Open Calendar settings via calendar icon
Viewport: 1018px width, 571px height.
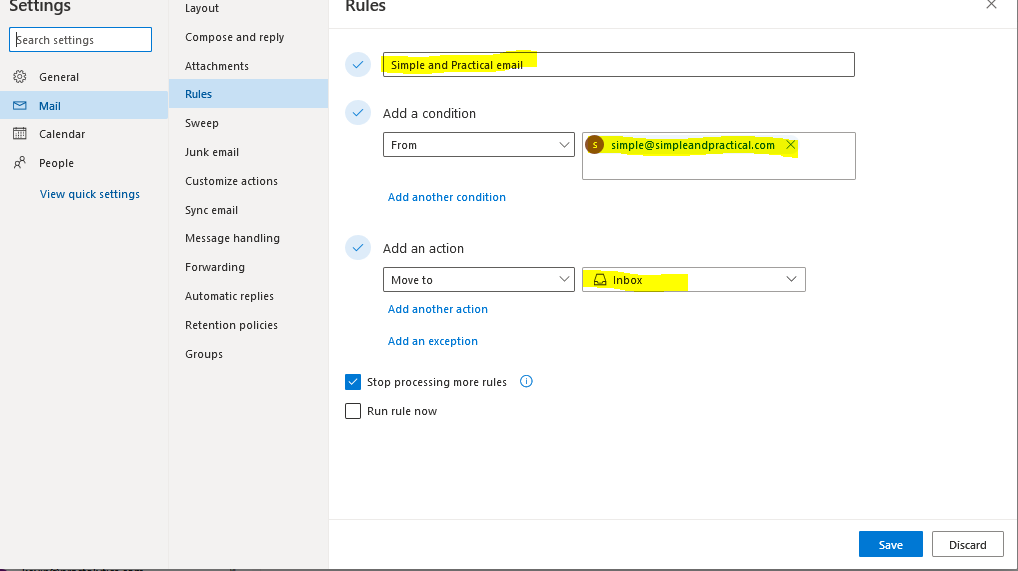19,134
